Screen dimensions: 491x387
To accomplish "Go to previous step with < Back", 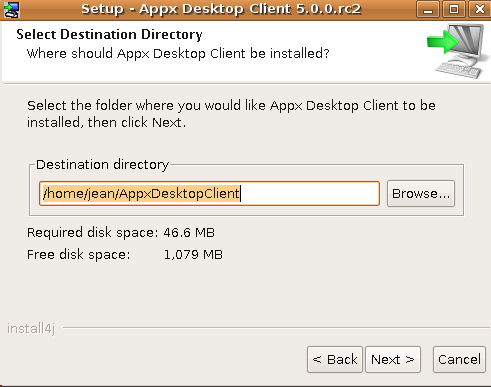I will coord(335,359).
